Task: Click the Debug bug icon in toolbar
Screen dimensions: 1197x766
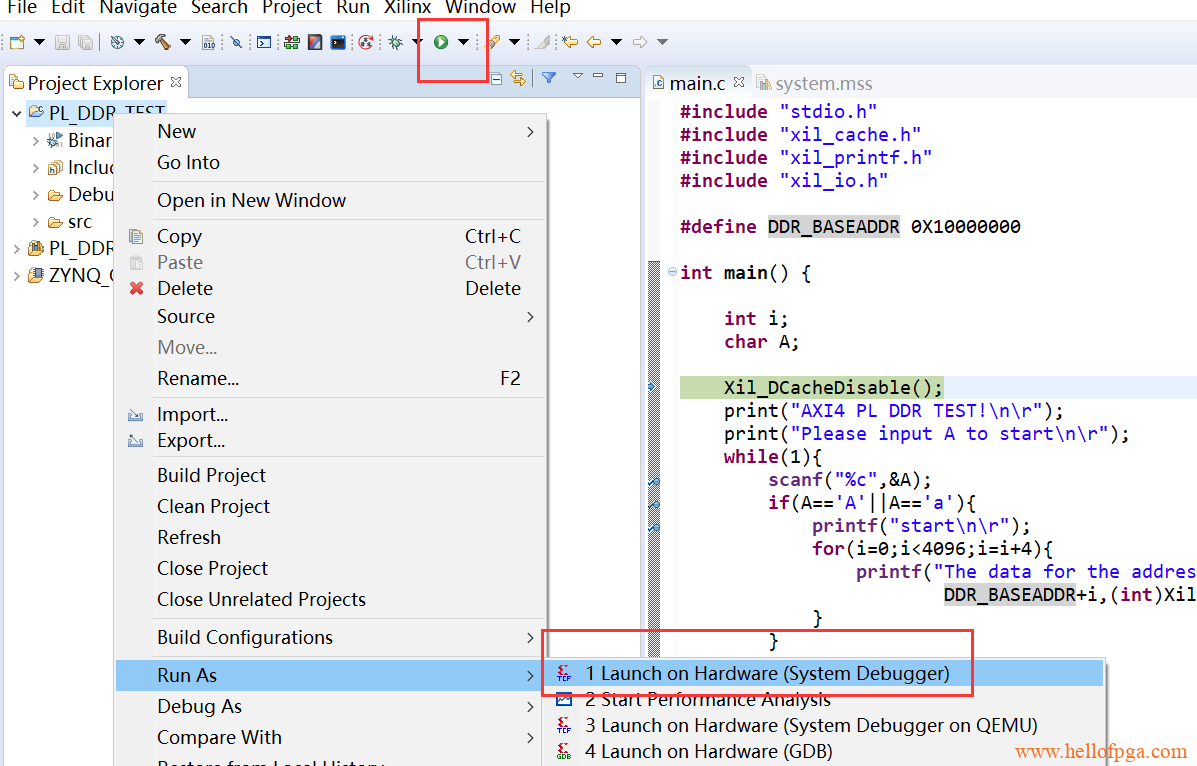Action: point(396,42)
